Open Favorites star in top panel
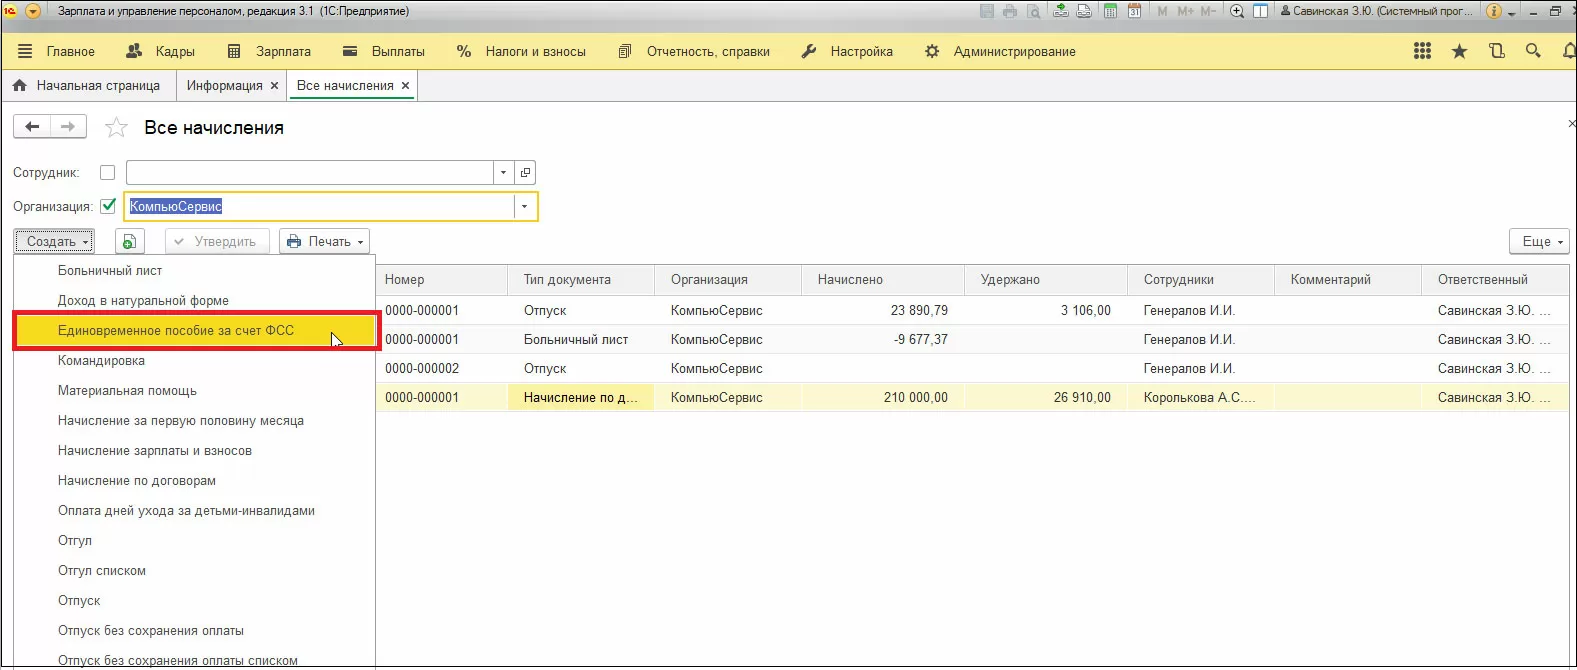 1459,51
